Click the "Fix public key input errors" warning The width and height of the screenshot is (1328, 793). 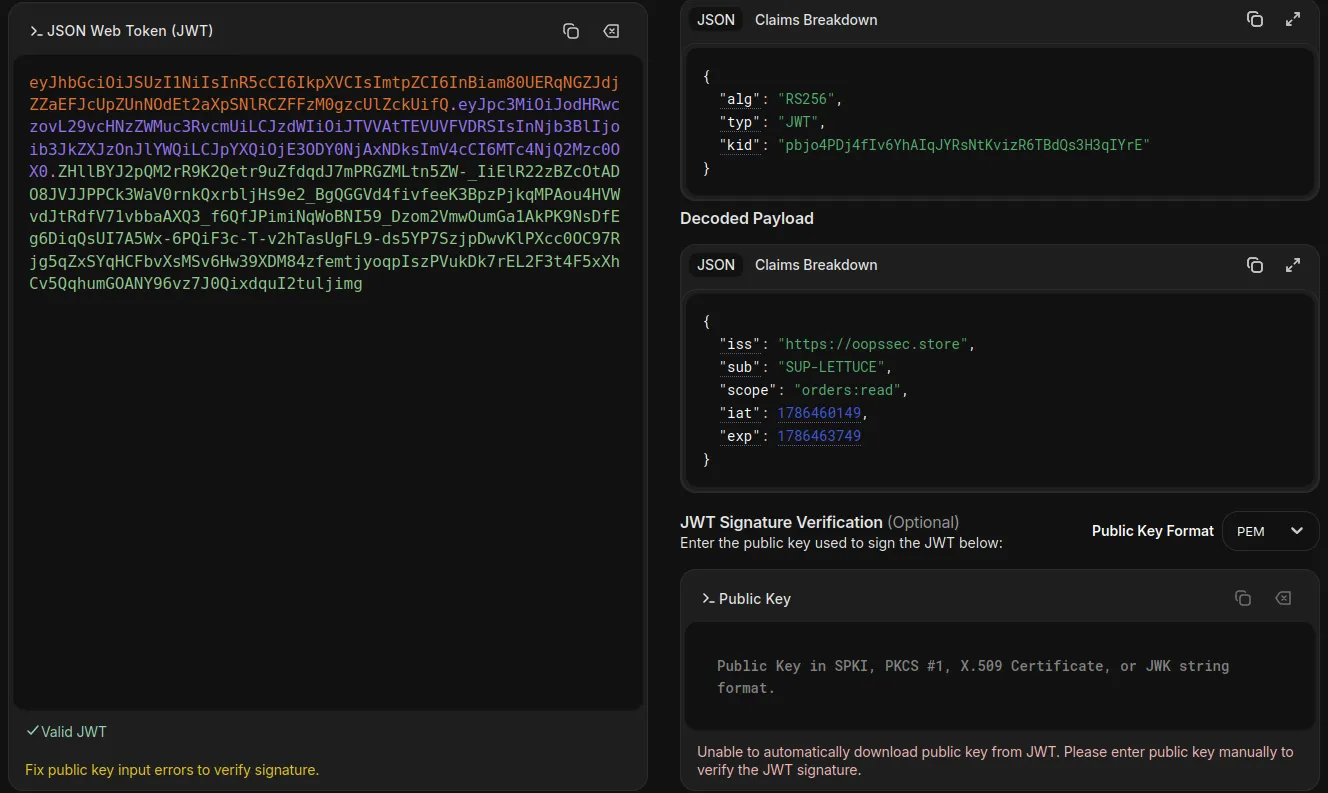[x=172, y=770]
